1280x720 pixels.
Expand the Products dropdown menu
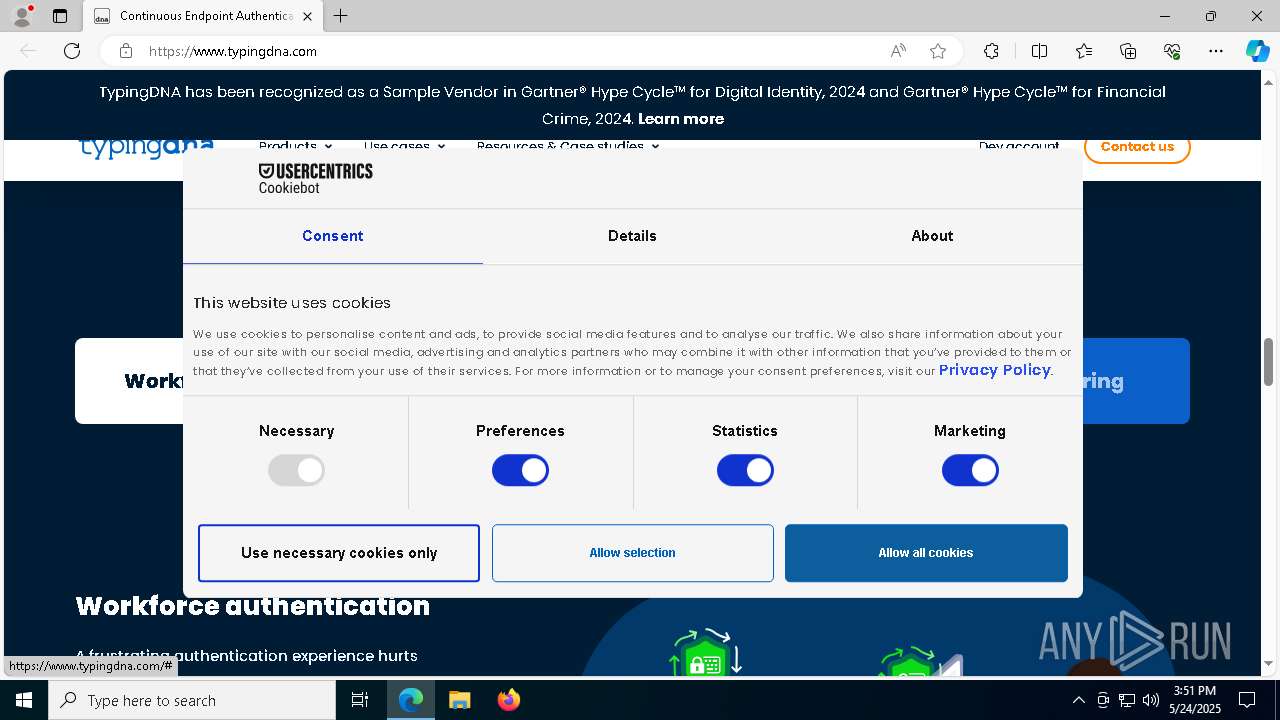[x=295, y=146]
